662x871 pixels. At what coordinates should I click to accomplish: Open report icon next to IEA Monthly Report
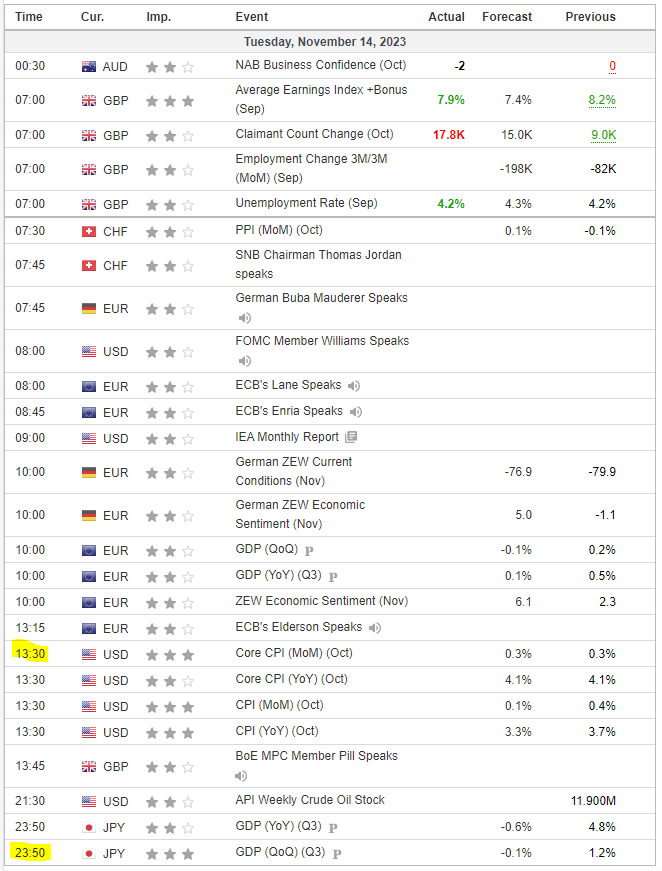351,438
